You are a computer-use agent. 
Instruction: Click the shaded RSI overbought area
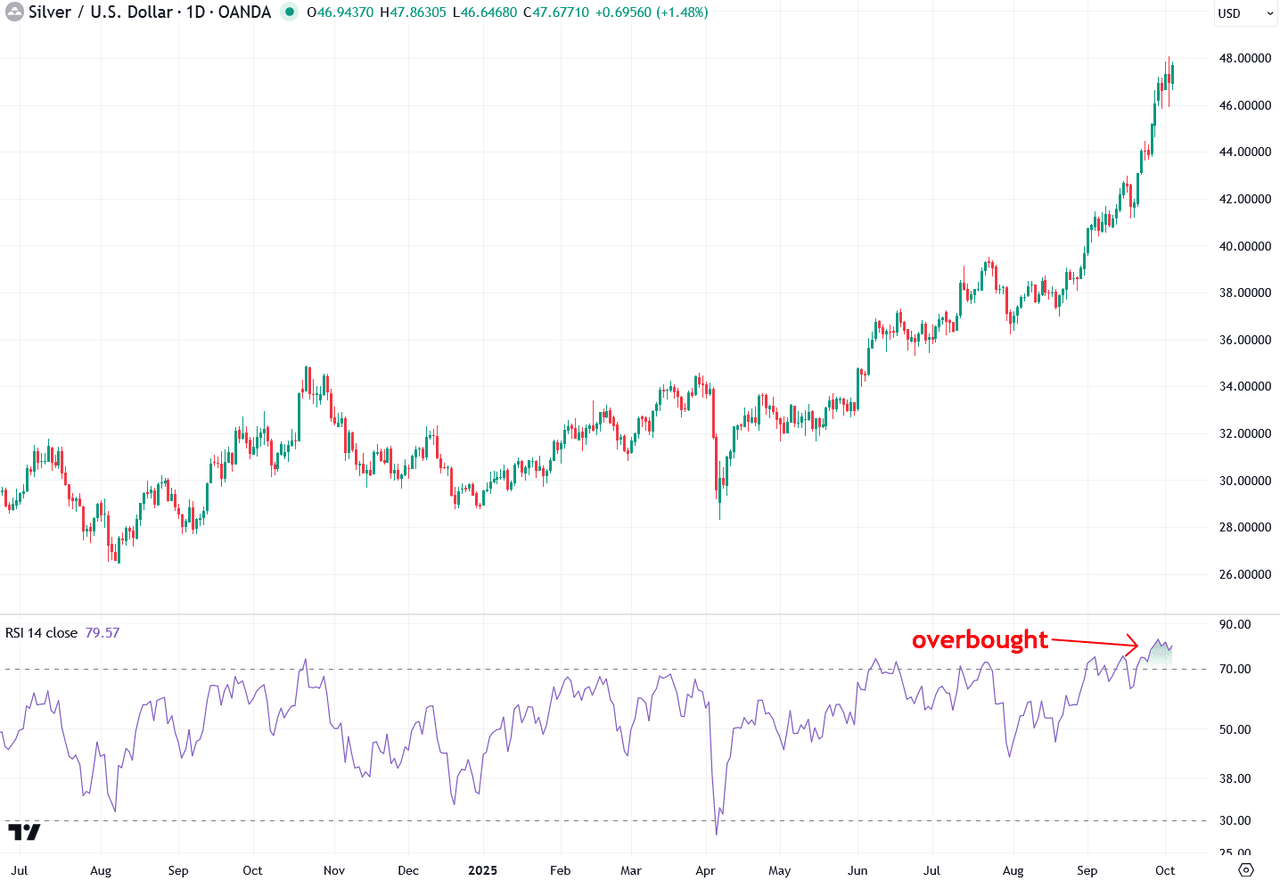click(x=1161, y=655)
